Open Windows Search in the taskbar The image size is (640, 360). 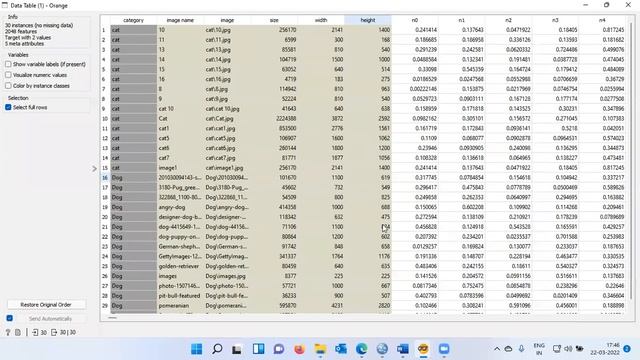click(x=217, y=349)
